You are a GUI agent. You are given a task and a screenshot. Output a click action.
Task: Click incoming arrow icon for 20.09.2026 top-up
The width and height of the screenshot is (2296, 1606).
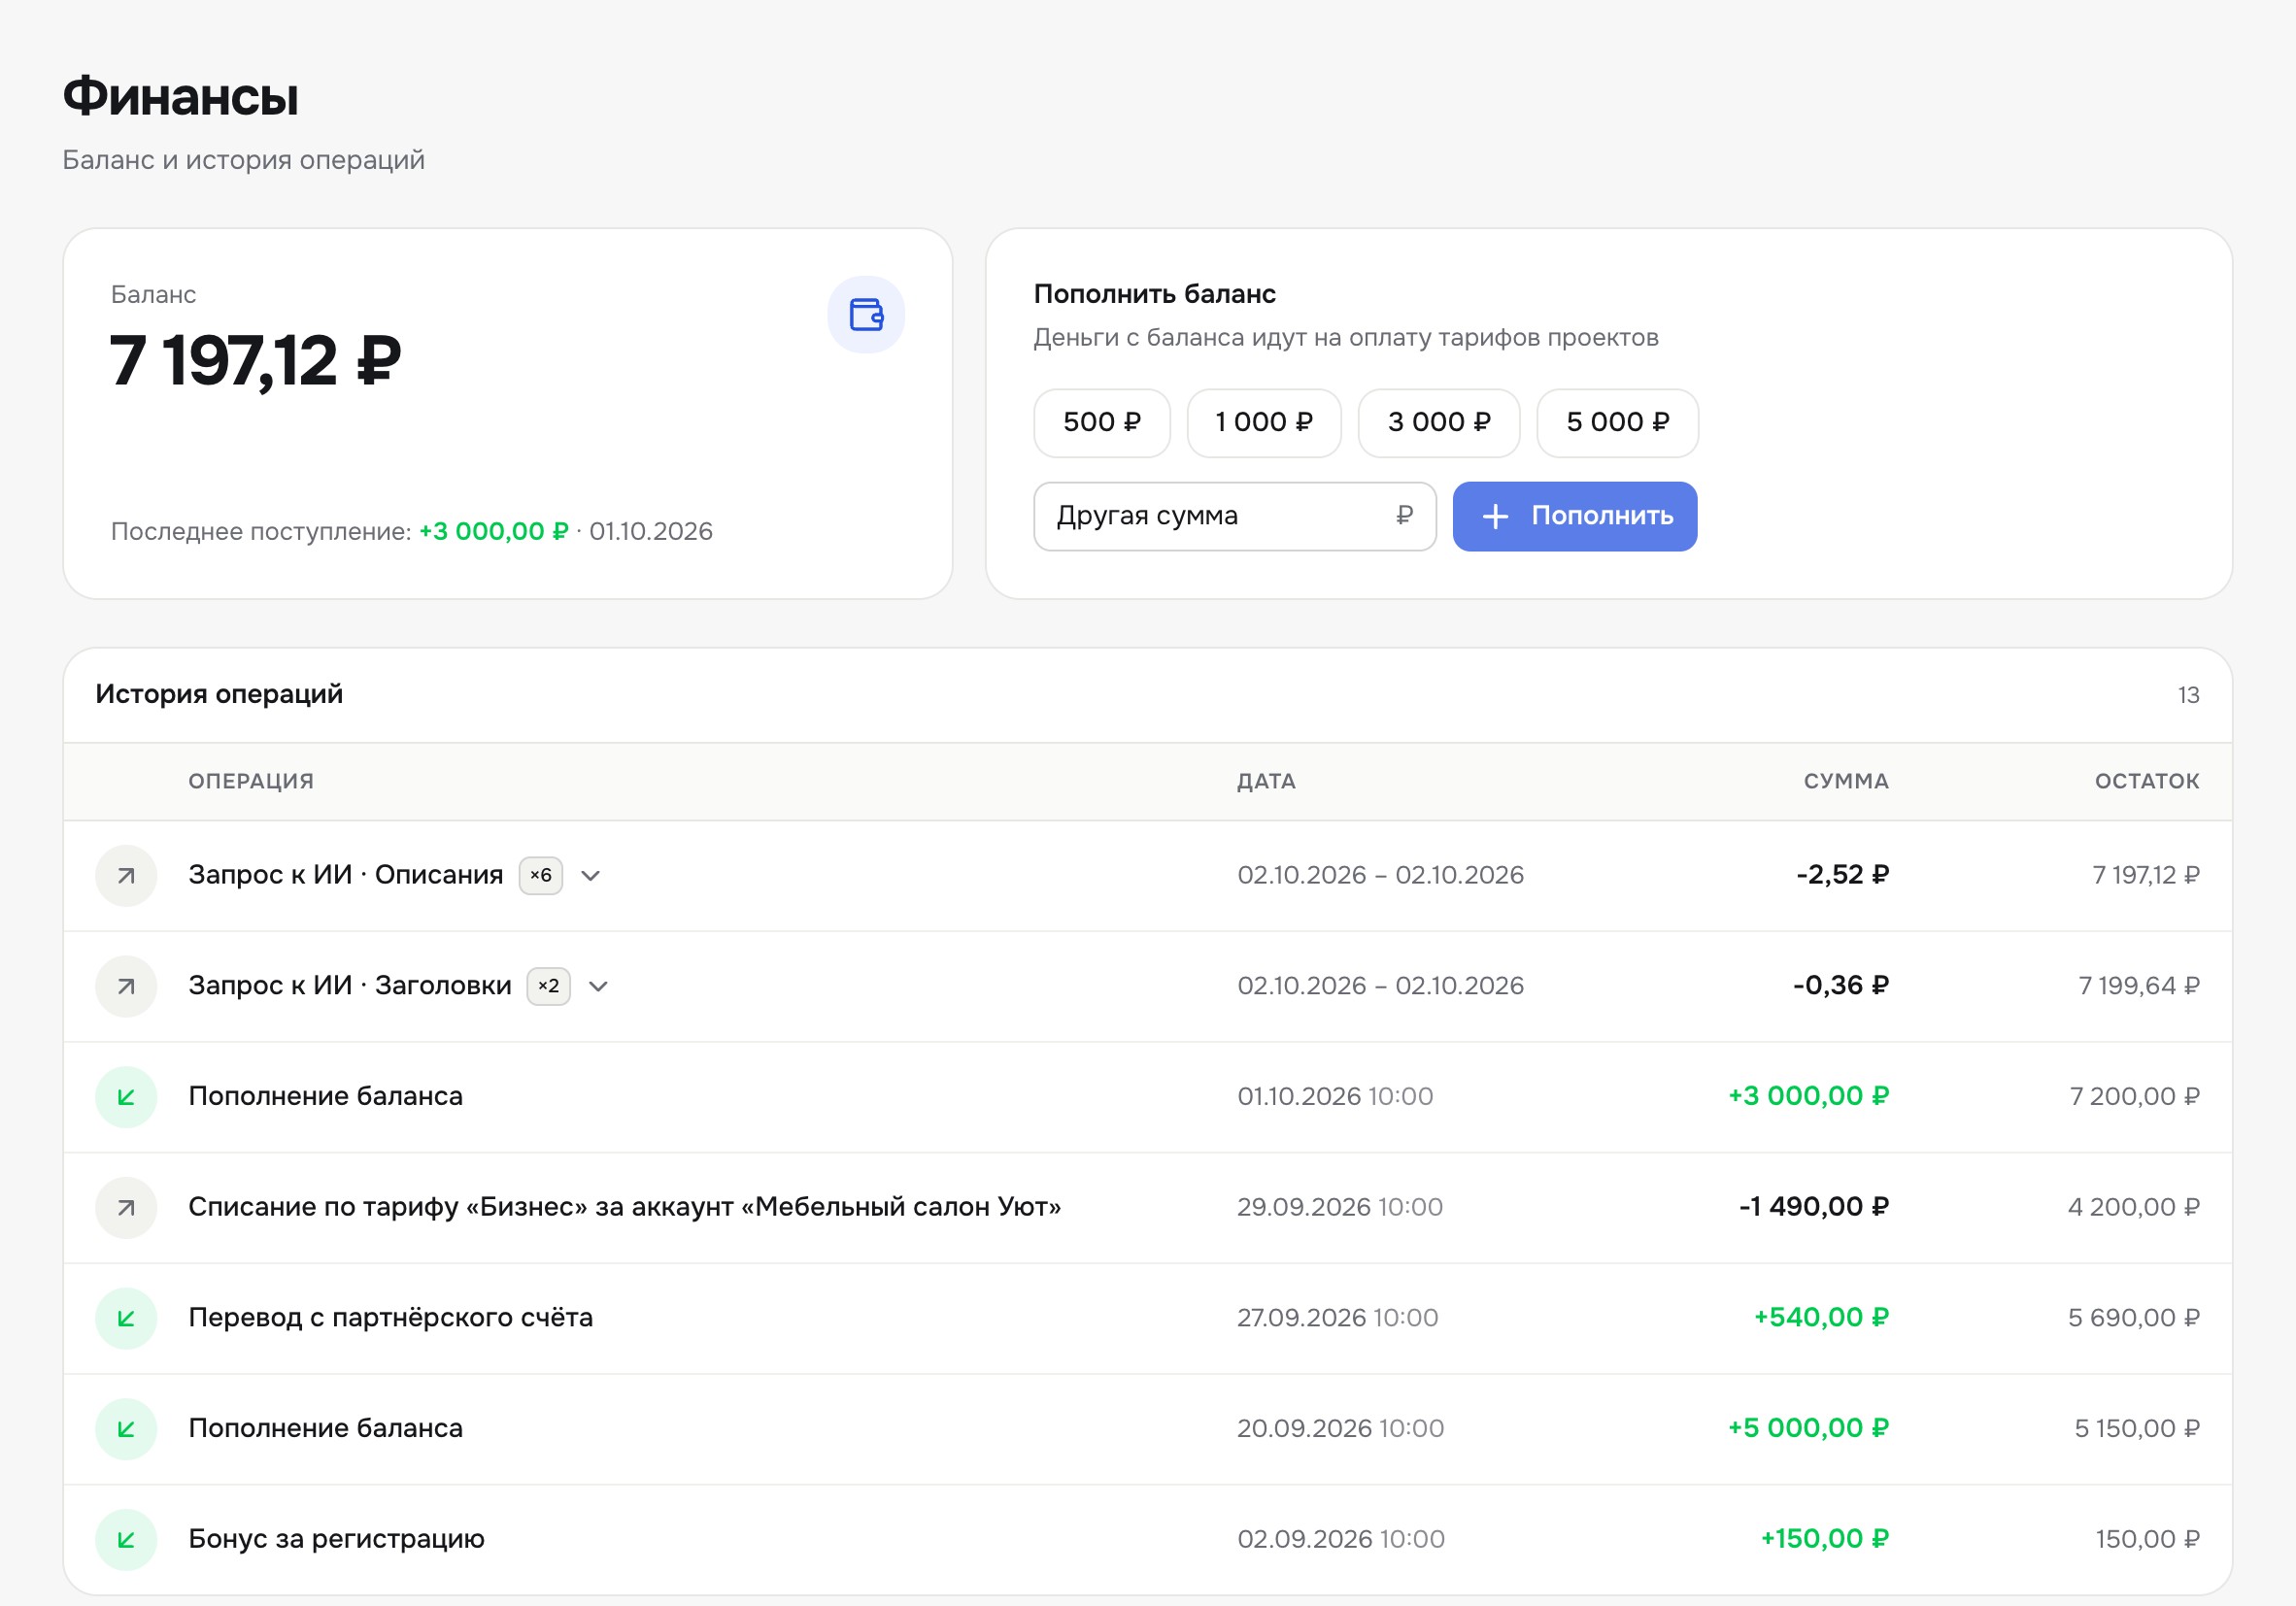(x=126, y=1429)
